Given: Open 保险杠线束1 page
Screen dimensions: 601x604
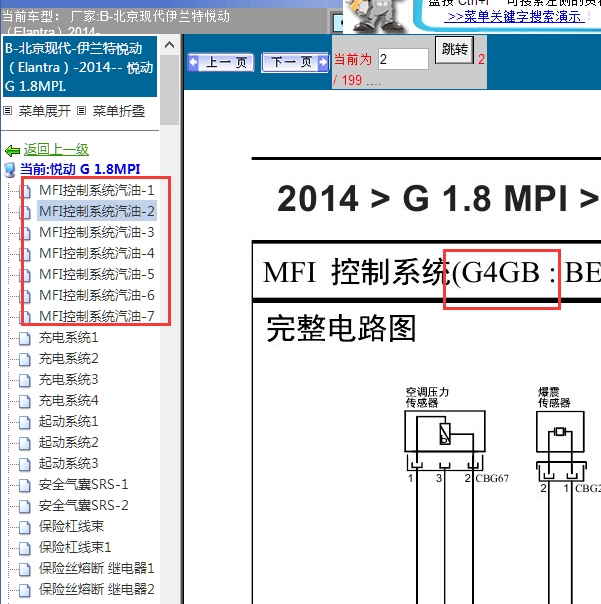Looking at the screenshot, I should tap(75, 547).
